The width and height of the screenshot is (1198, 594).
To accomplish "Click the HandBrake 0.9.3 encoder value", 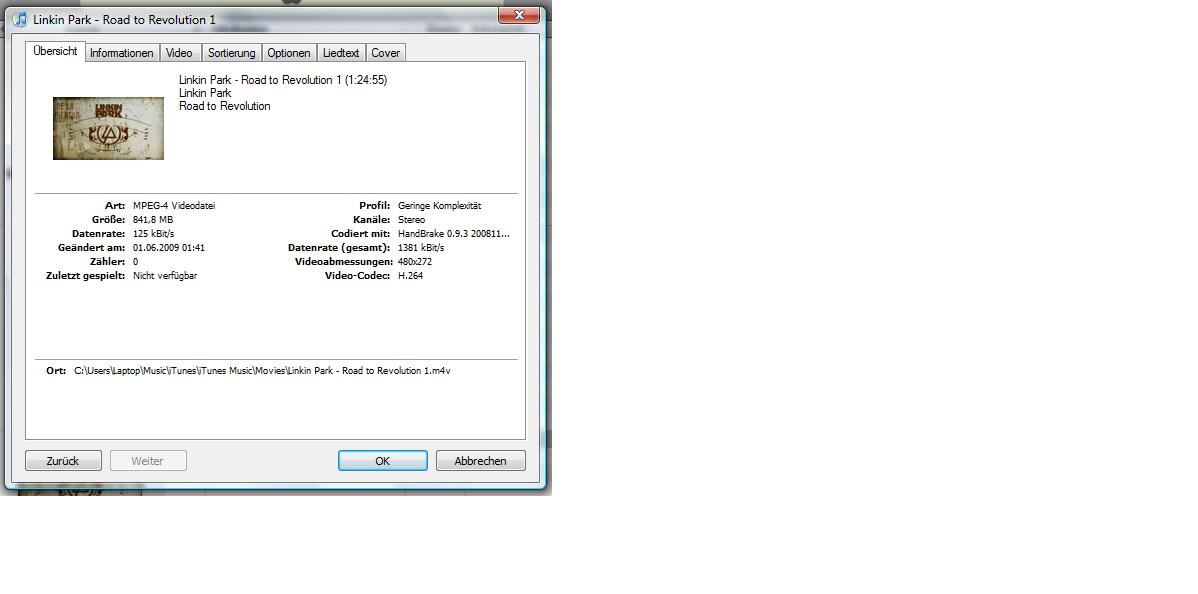I will coord(454,233).
